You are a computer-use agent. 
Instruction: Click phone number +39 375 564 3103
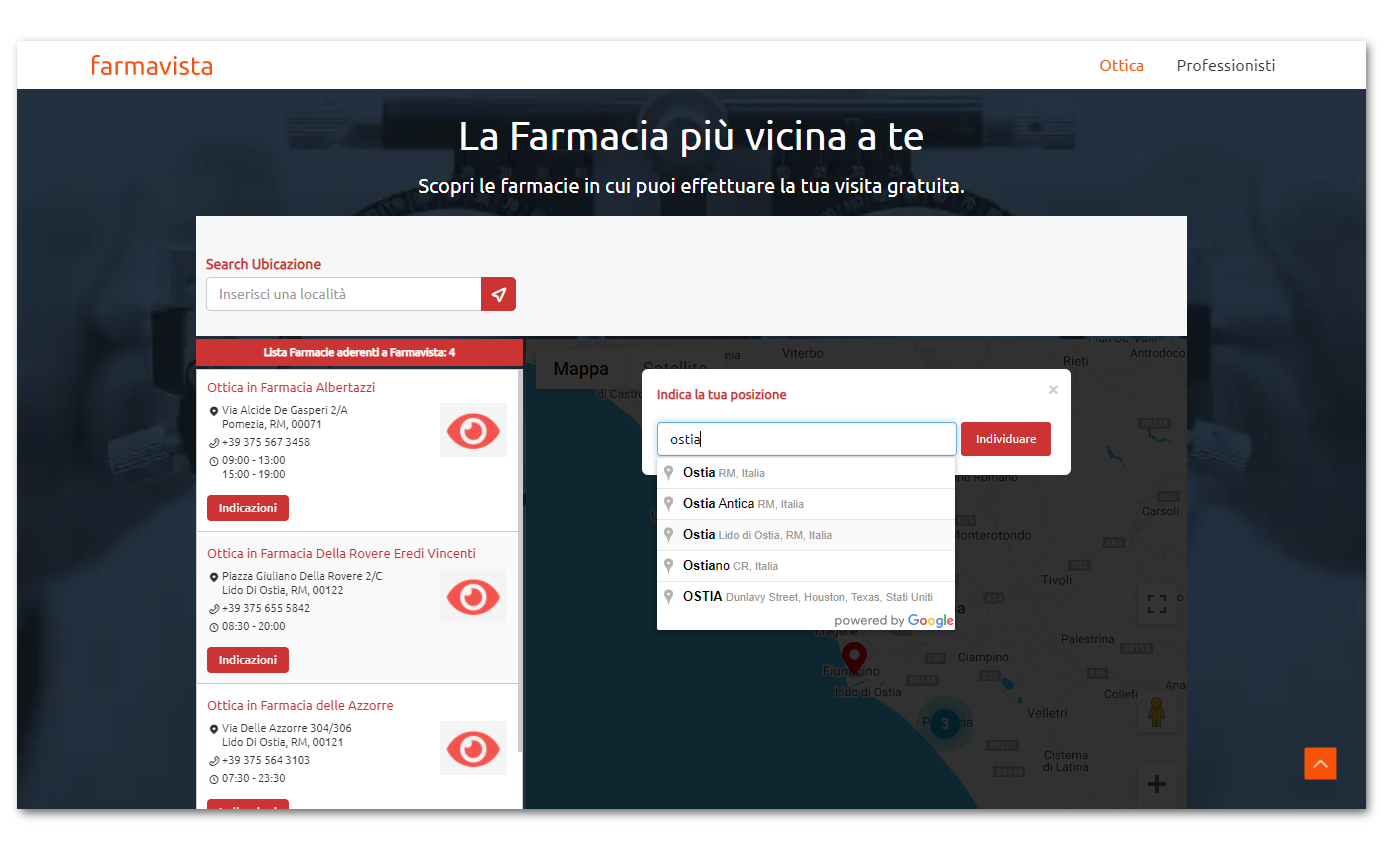click(265, 760)
